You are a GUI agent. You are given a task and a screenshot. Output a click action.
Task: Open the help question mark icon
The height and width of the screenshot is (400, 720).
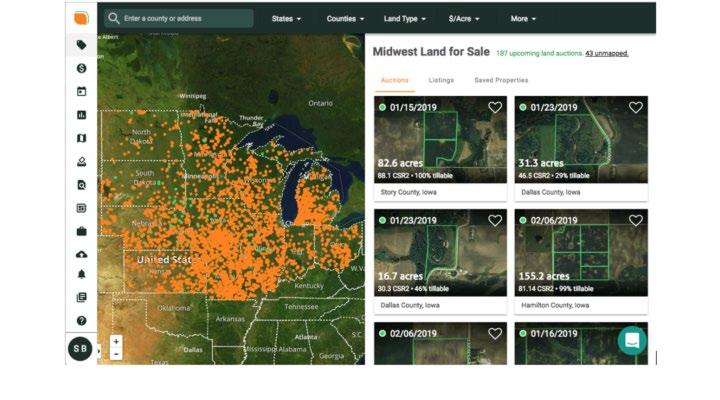[81, 321]
